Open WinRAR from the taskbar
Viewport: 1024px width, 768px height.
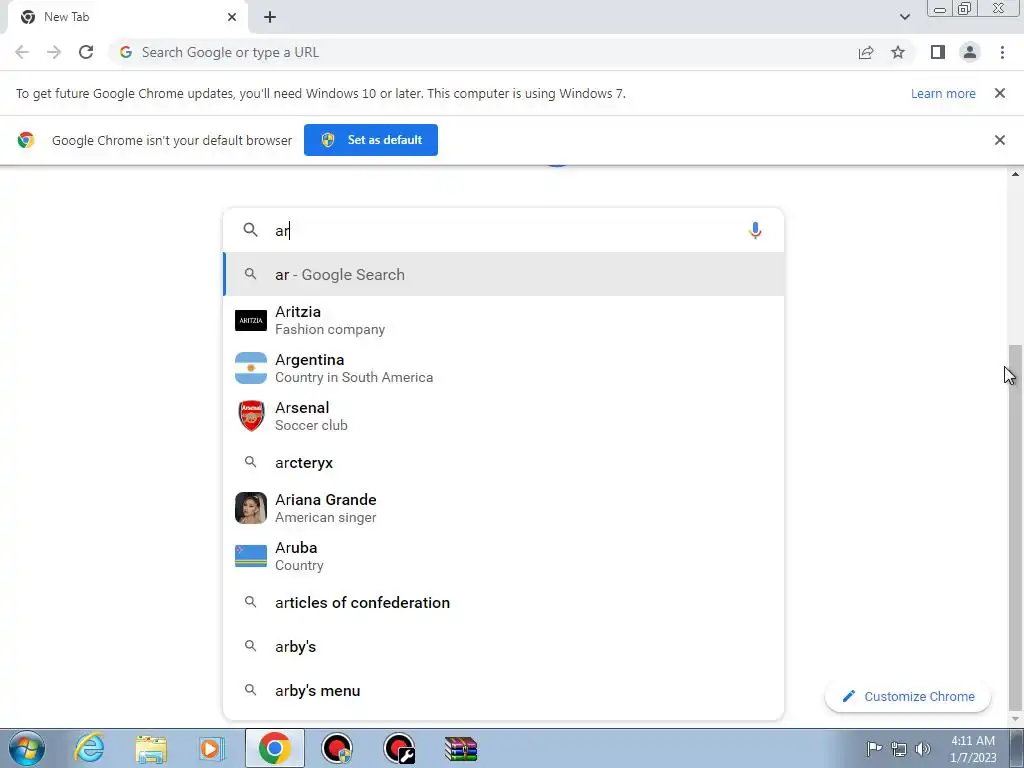[x=460, y=748]
